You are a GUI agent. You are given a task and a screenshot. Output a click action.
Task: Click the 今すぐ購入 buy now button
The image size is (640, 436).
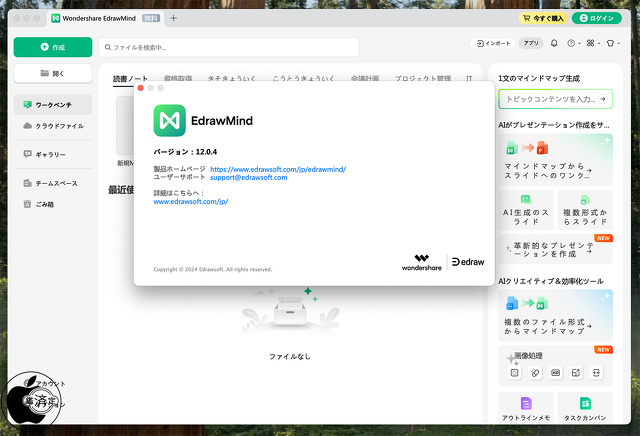click(x=543, y=18)
